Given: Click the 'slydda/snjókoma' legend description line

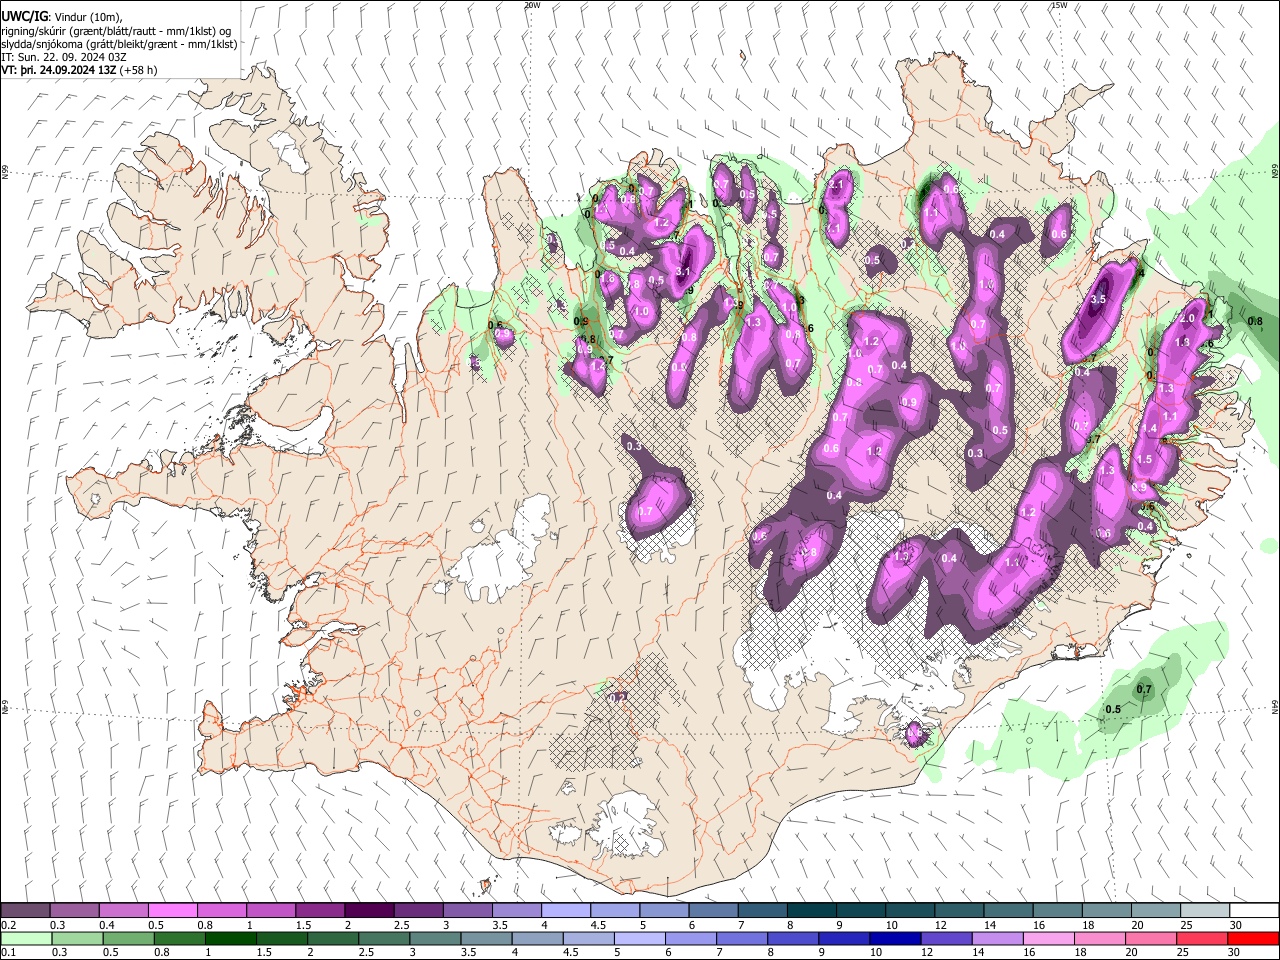Looking at the screenshot, I should (119, 45).
